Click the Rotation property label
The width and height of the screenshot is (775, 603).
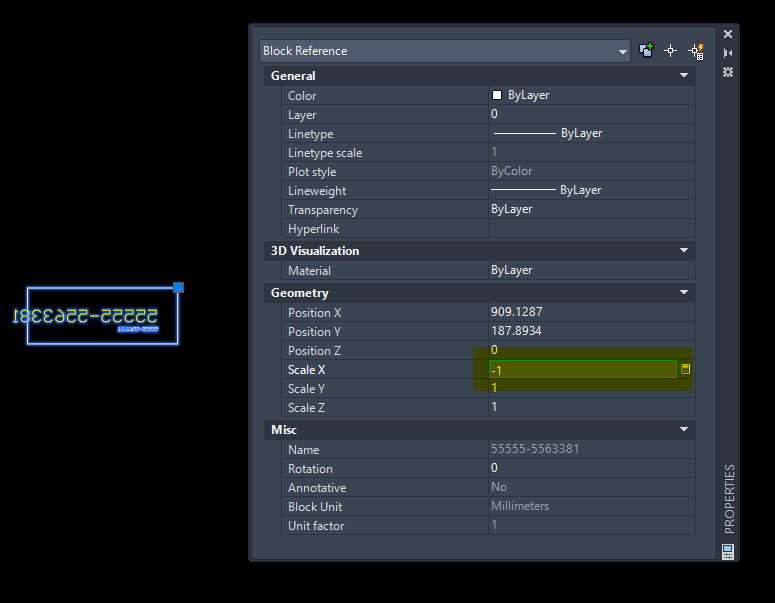point(310,469)
